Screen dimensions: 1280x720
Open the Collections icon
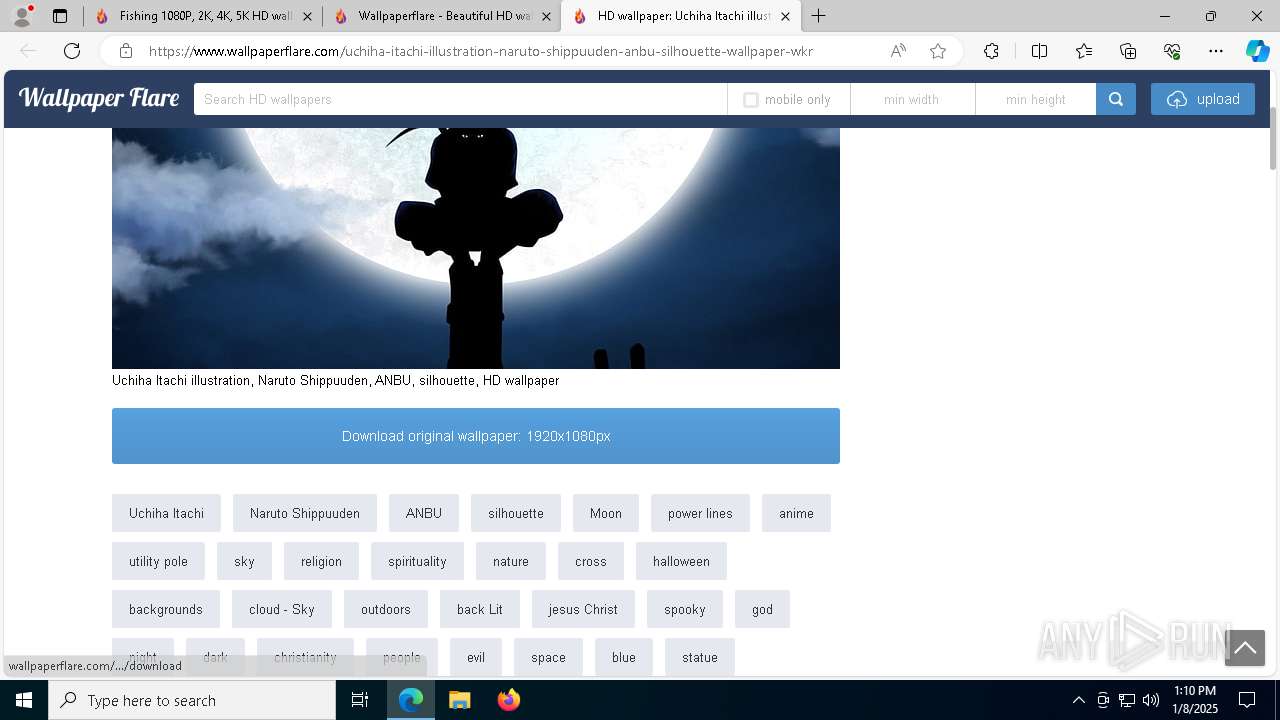click(1128, 51)
